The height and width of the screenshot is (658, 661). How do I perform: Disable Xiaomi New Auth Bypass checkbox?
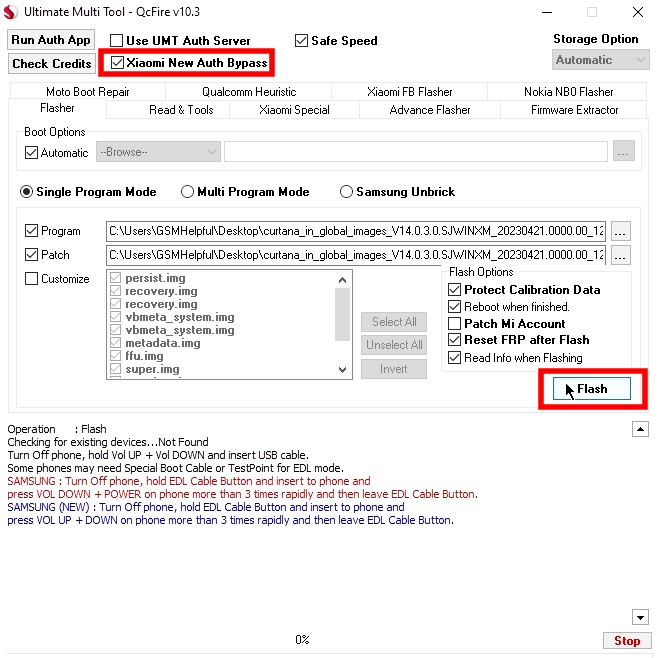tap(117, 63)
